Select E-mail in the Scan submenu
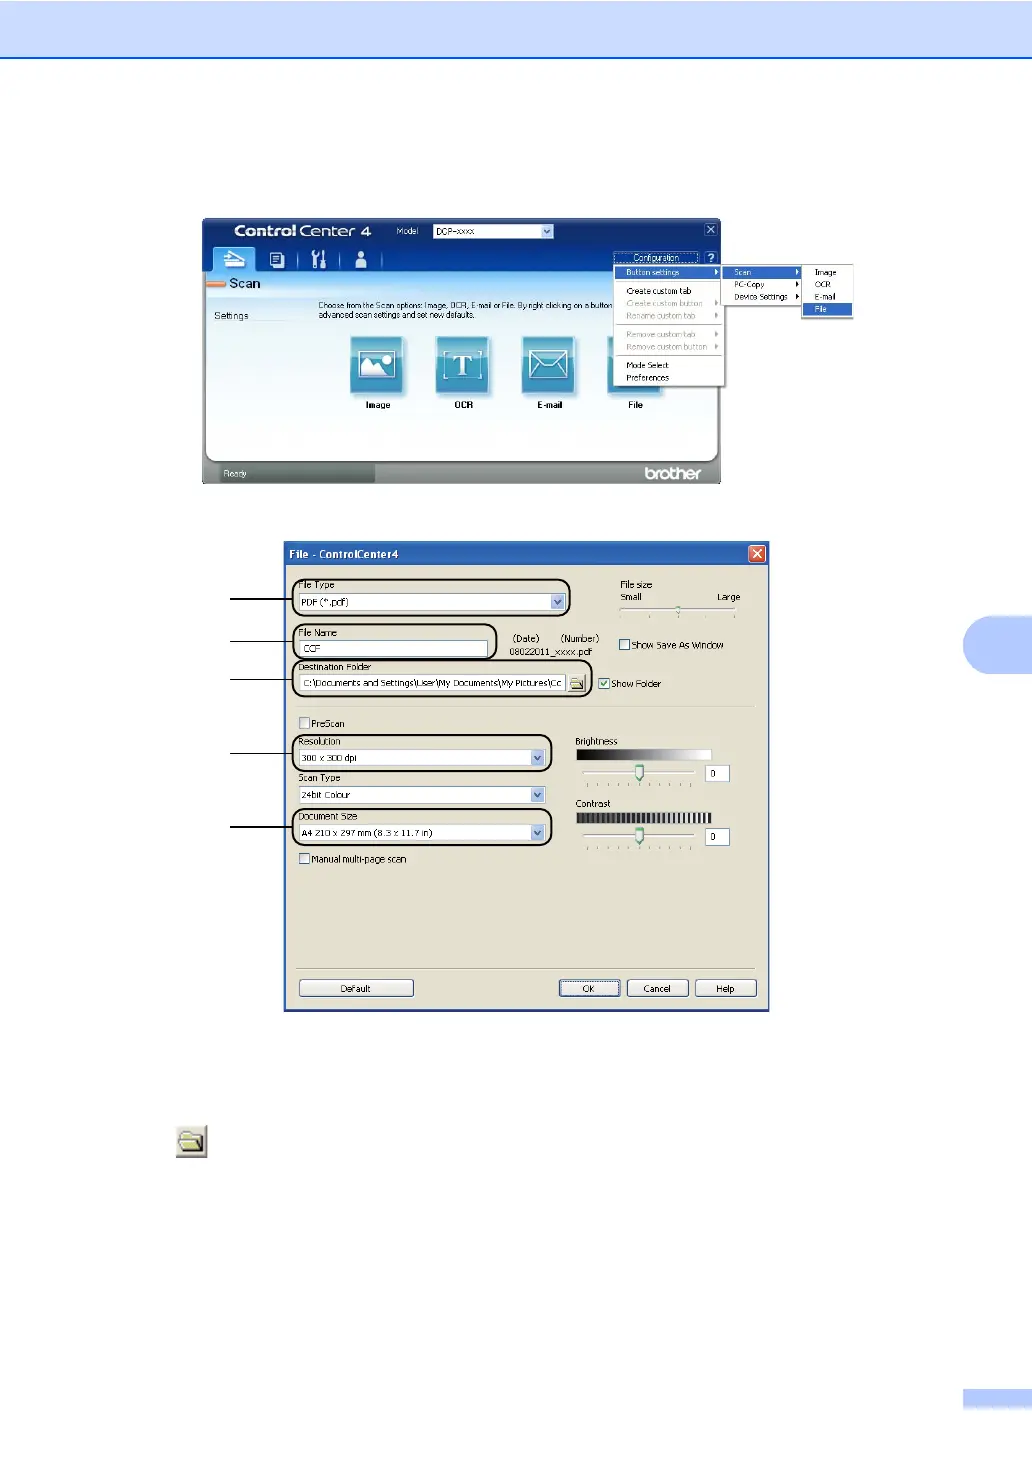This screenshot has width=1032, height=1458. tap(825, 297)
